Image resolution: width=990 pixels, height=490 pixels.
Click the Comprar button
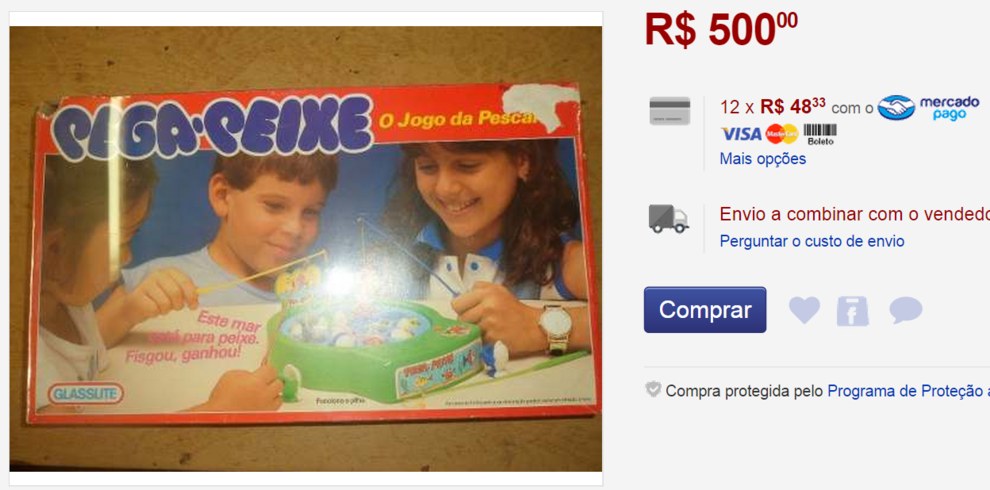pyautogui.click(x=705, y=309)
